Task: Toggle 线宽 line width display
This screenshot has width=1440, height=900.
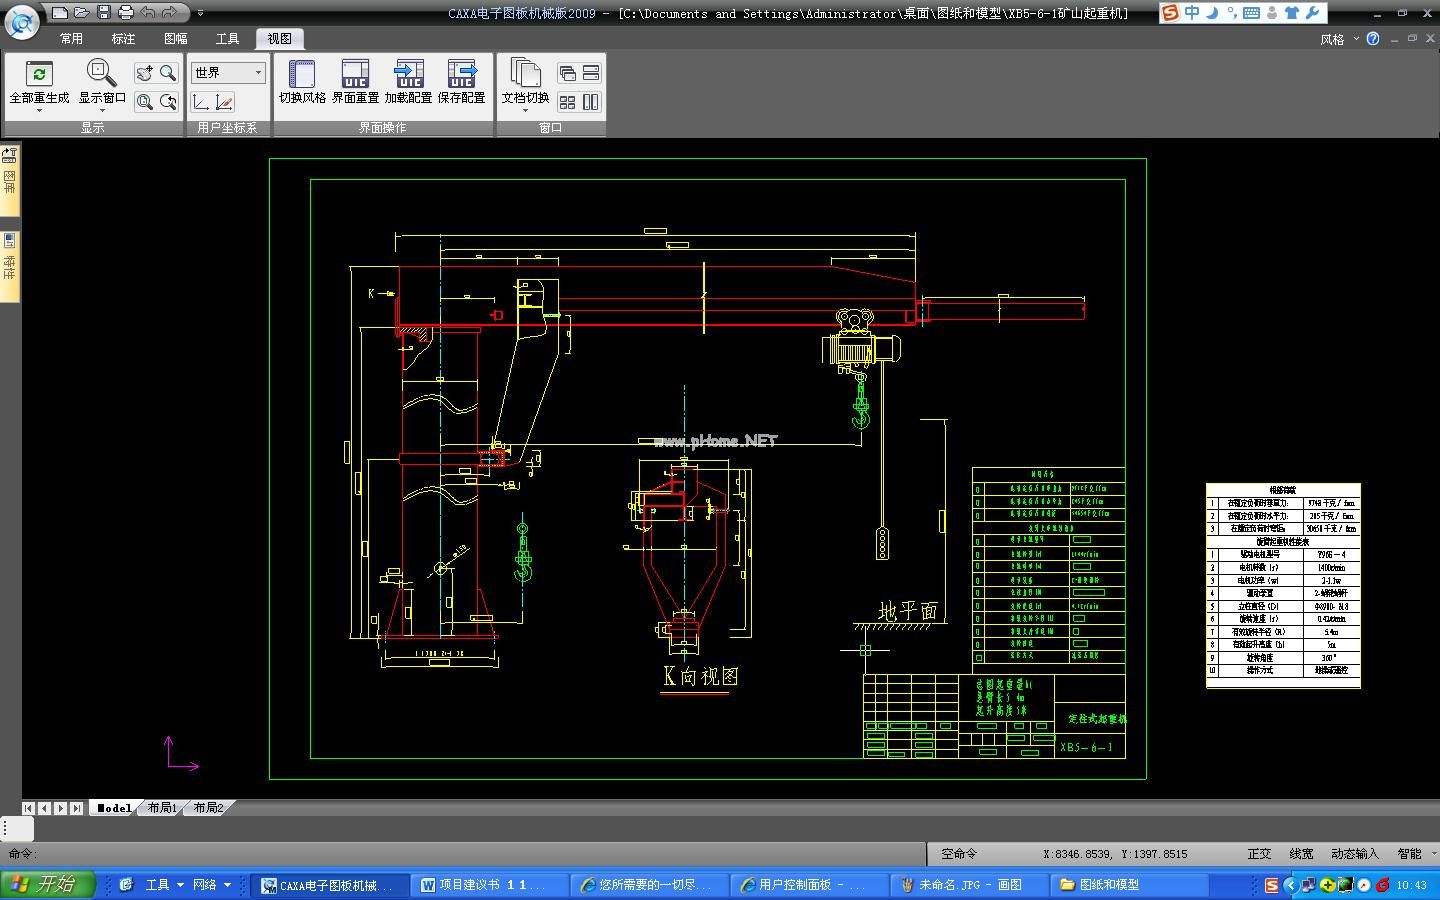Action: tap(1301, 853)
